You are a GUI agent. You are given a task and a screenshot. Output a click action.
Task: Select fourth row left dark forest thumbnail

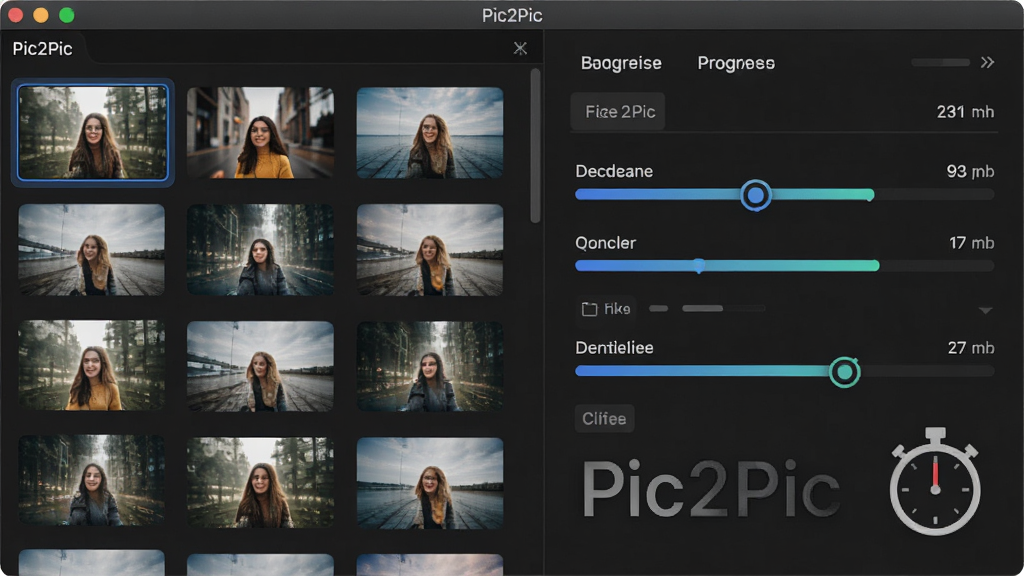click(91, 482)
